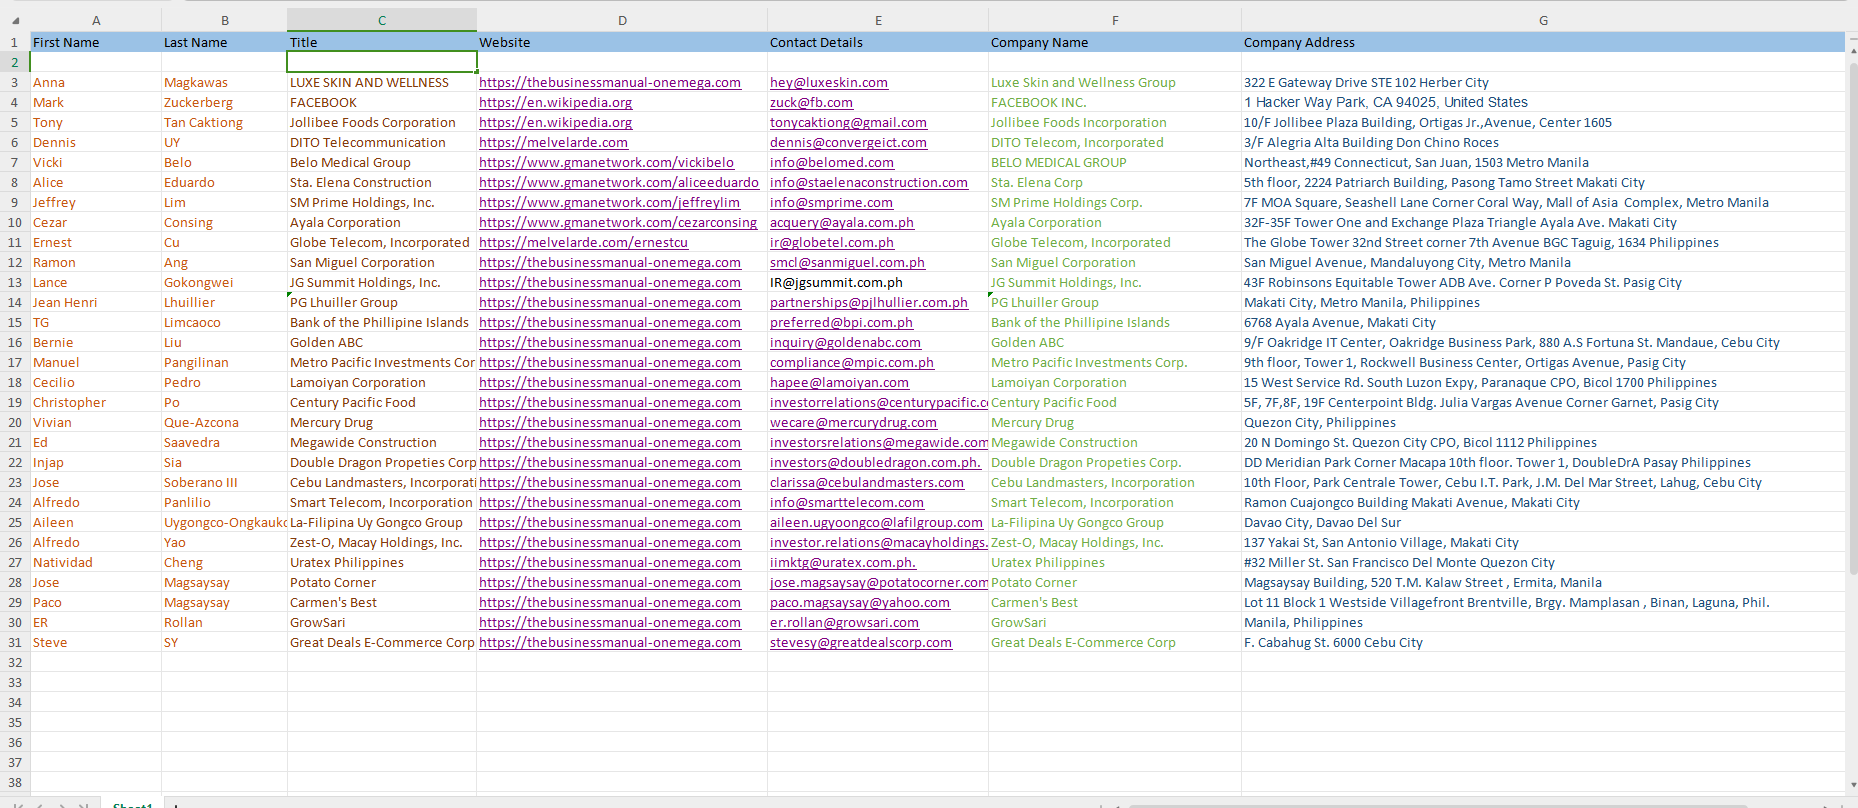This screenshot has width=1858, height=808.
Task: Select the "BELO MEDICAL GROUP" company cell
Action: tap(1115, 162)
